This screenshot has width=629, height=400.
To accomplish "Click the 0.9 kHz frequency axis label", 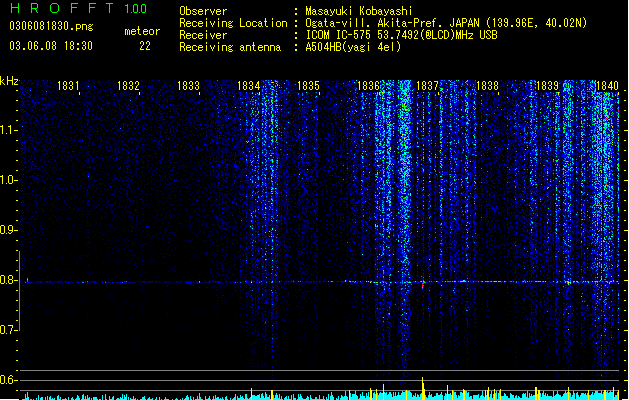I will click(x=8, y=230).
